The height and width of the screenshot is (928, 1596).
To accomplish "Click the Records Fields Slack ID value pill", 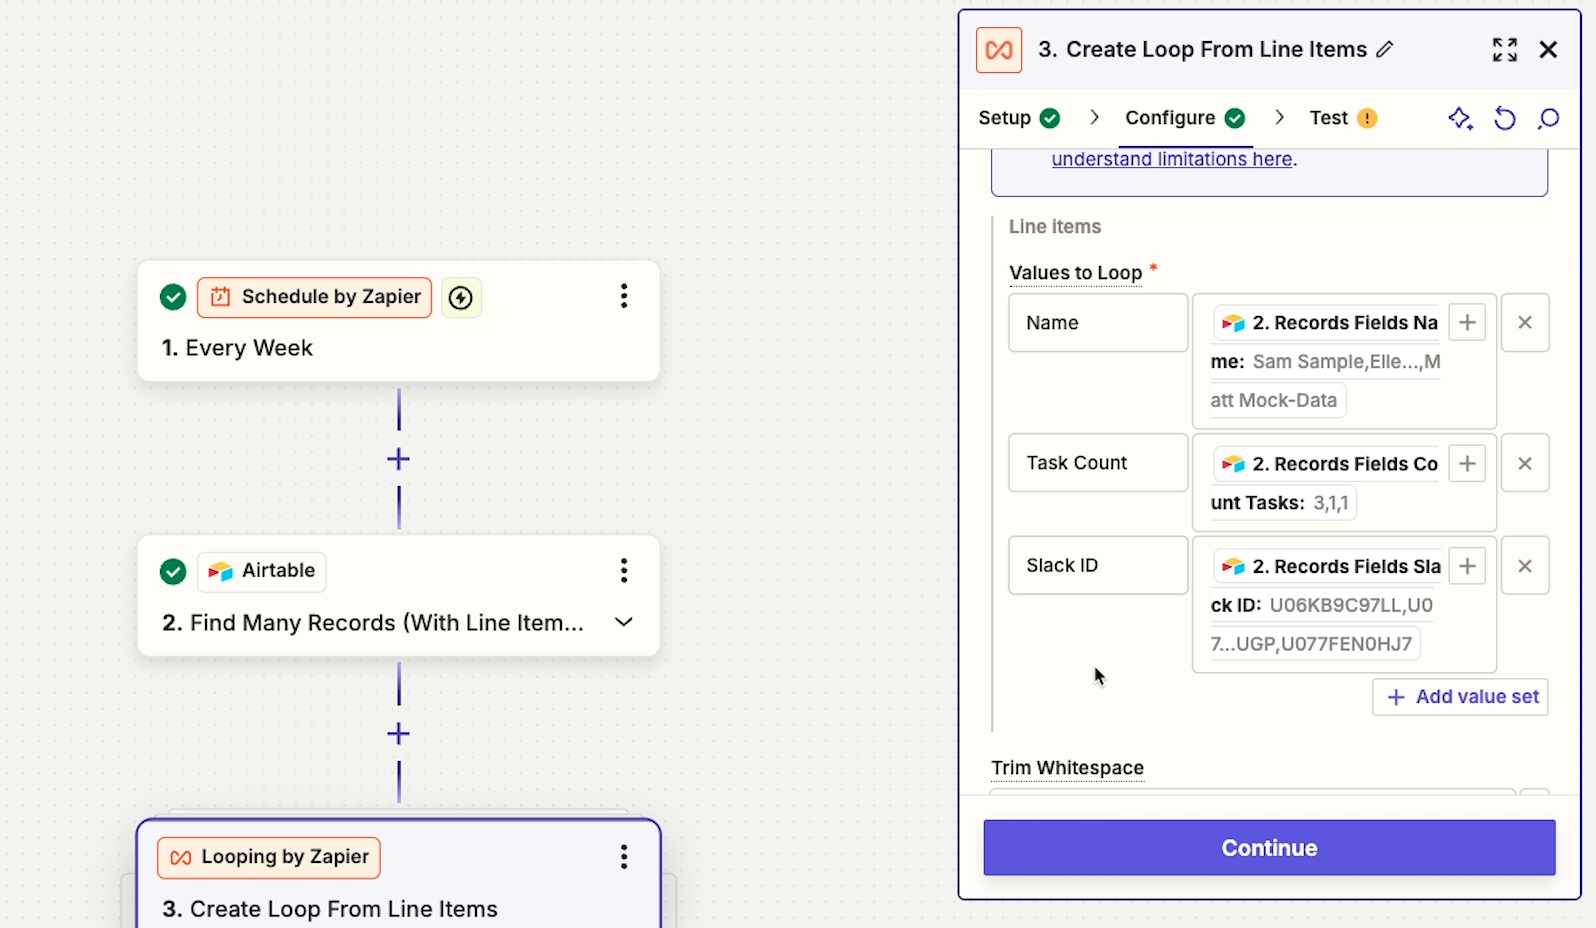I will click(x=1326, y=605).
